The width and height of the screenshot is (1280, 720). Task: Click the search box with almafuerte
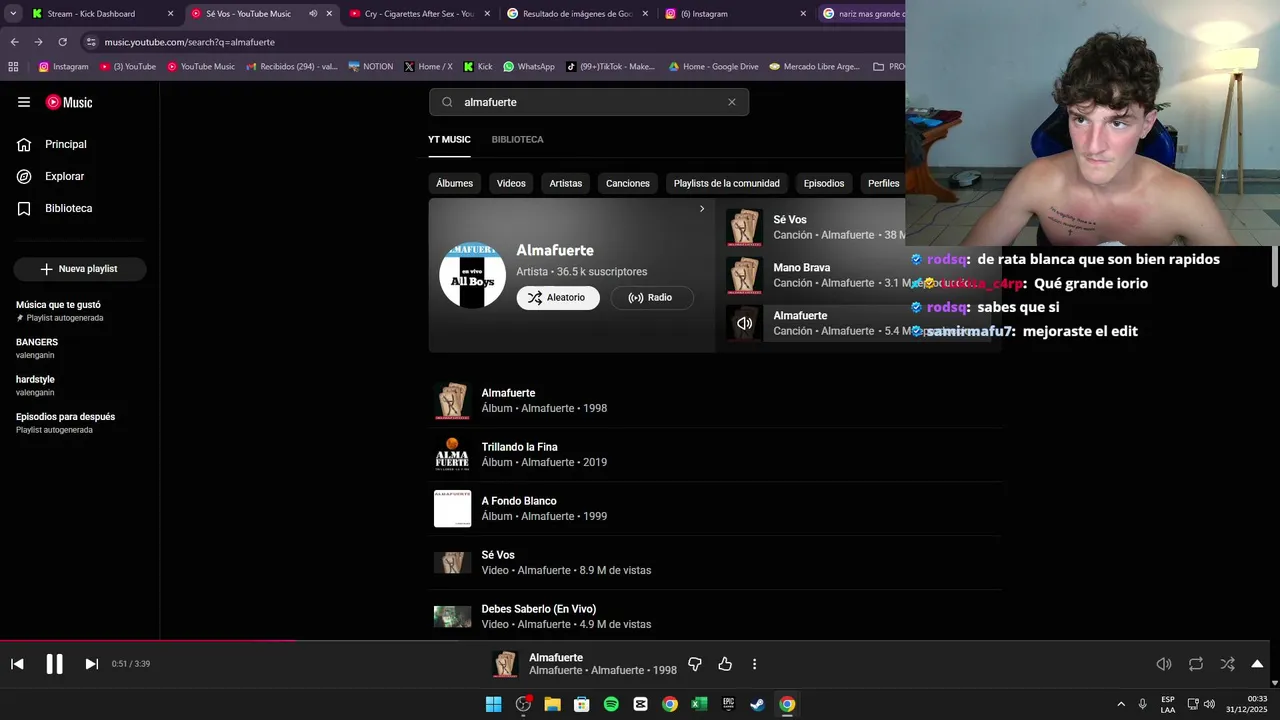590,102
